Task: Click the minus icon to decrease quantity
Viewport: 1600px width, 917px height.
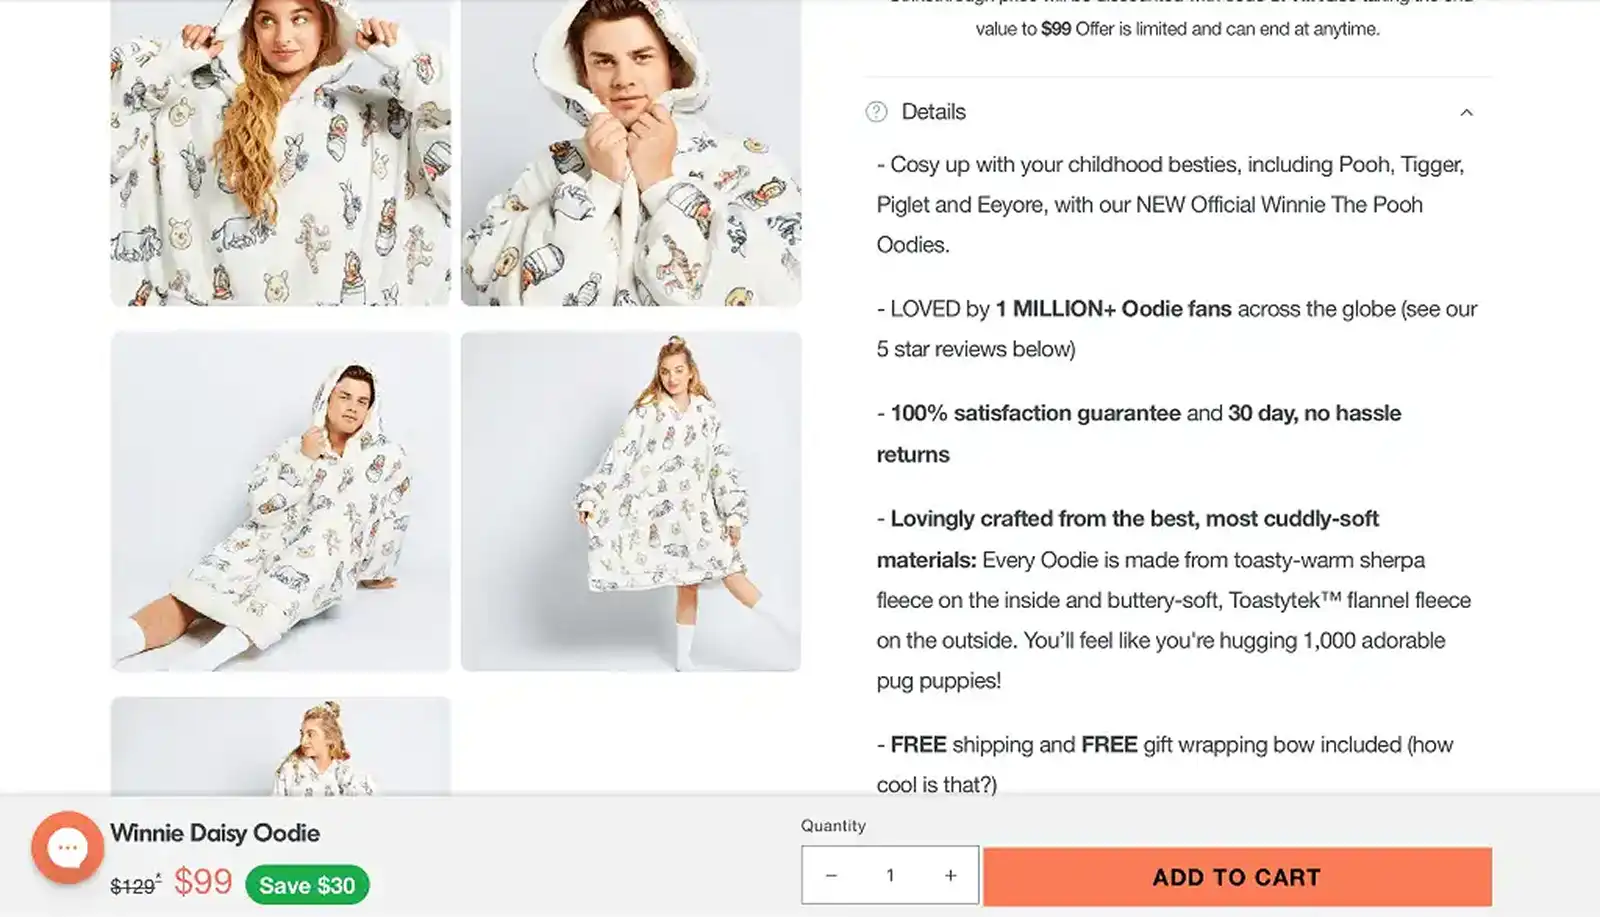Action: (831, 874)
